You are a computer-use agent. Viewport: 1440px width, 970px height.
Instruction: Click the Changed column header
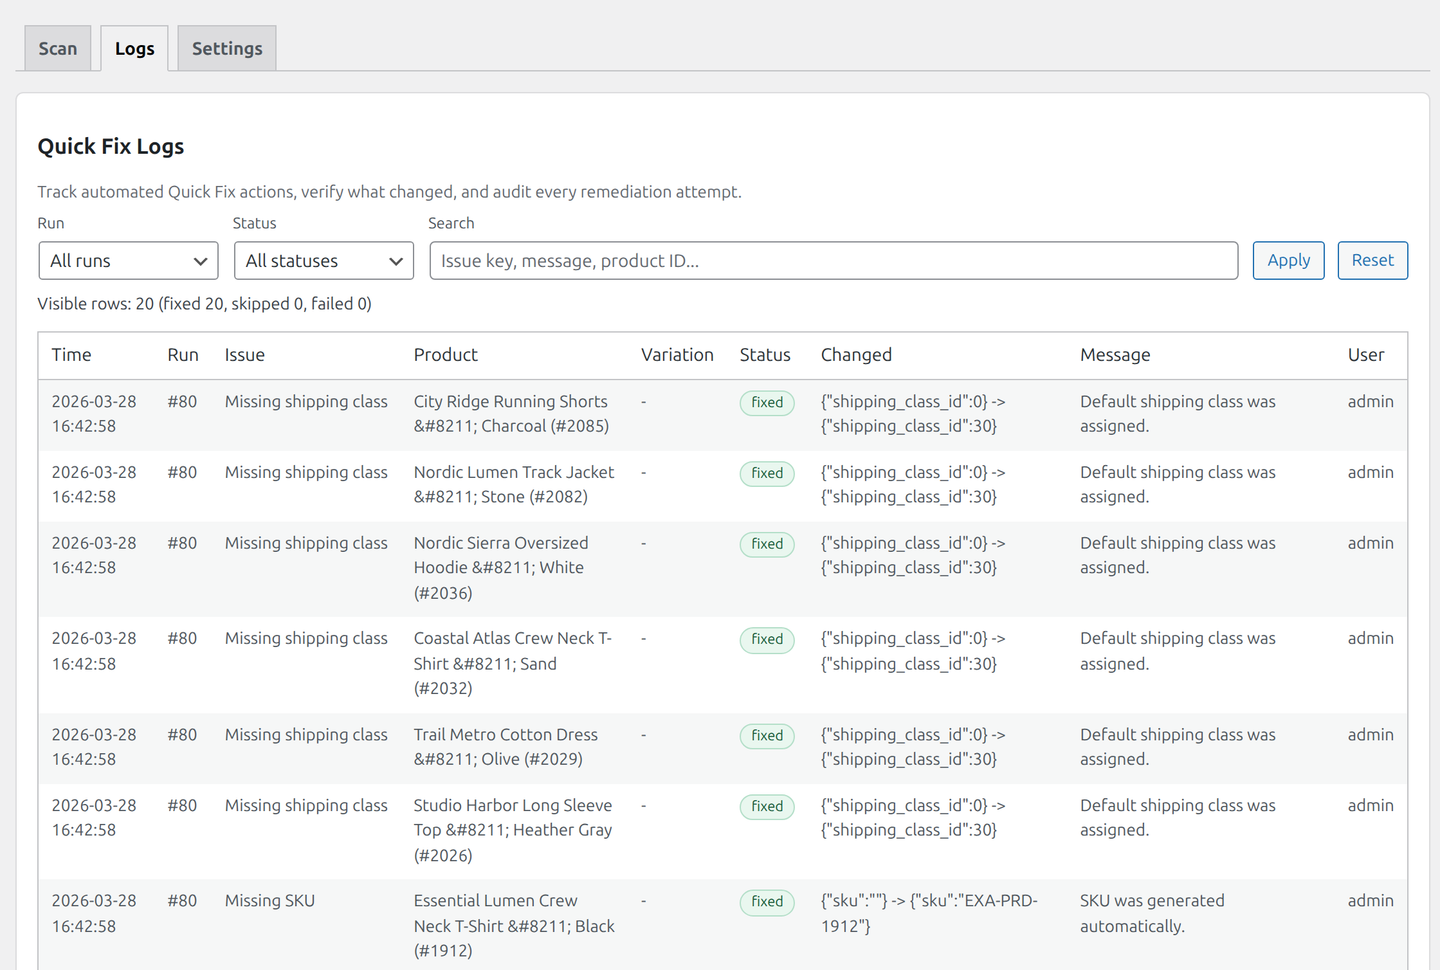point(856,355)
